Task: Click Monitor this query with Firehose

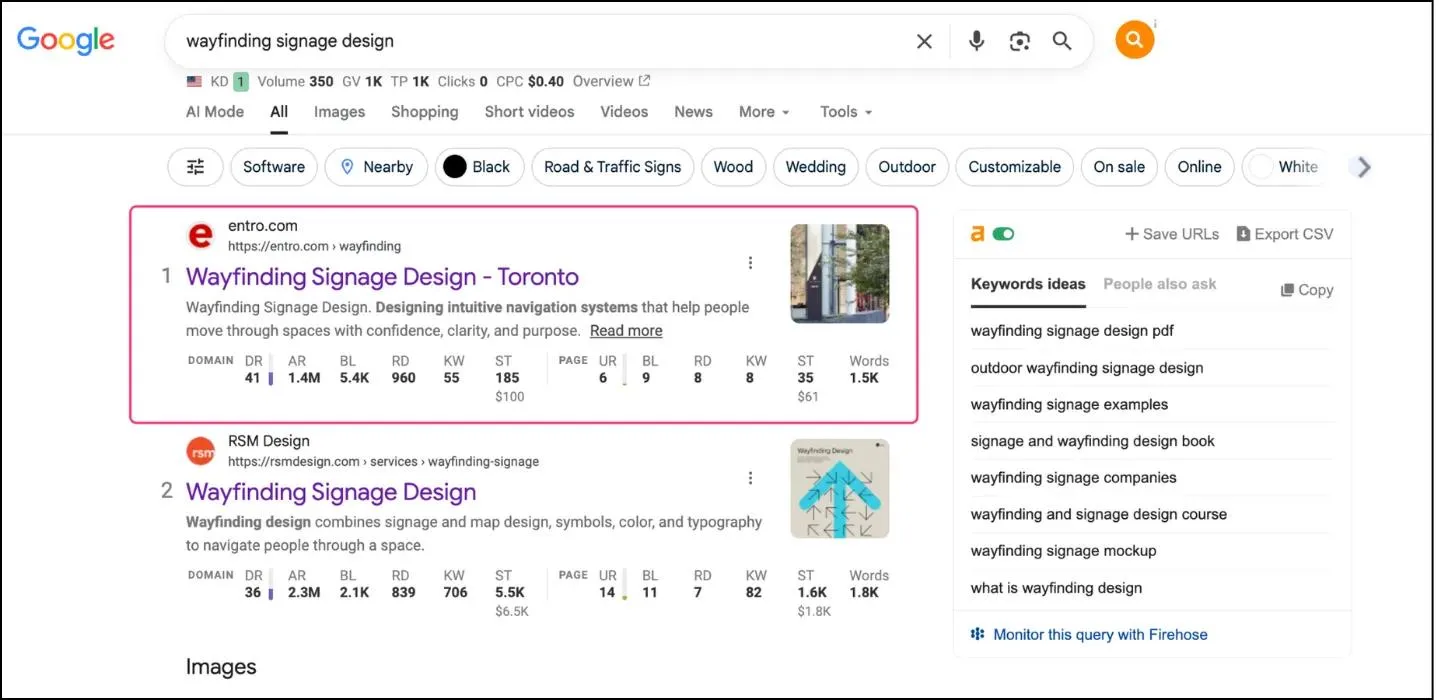Action: tap(1089, 634)
